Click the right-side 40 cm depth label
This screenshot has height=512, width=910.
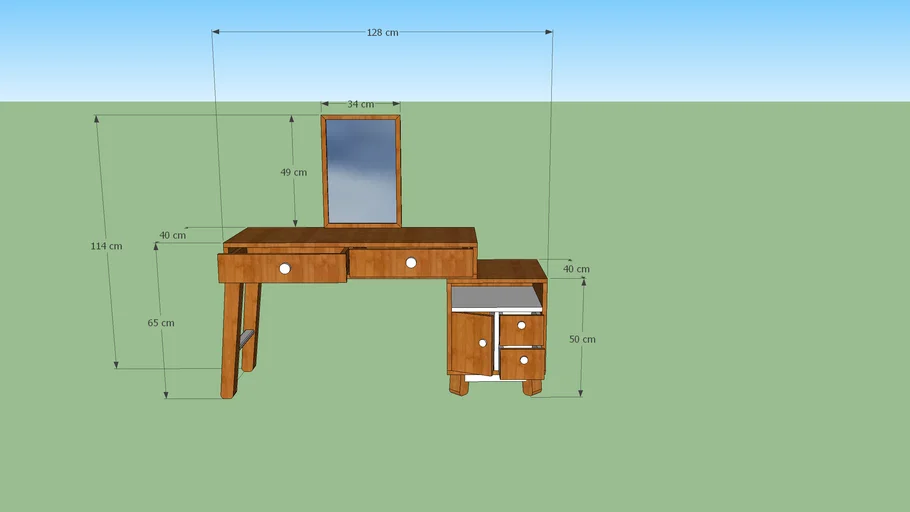(576, 269)
